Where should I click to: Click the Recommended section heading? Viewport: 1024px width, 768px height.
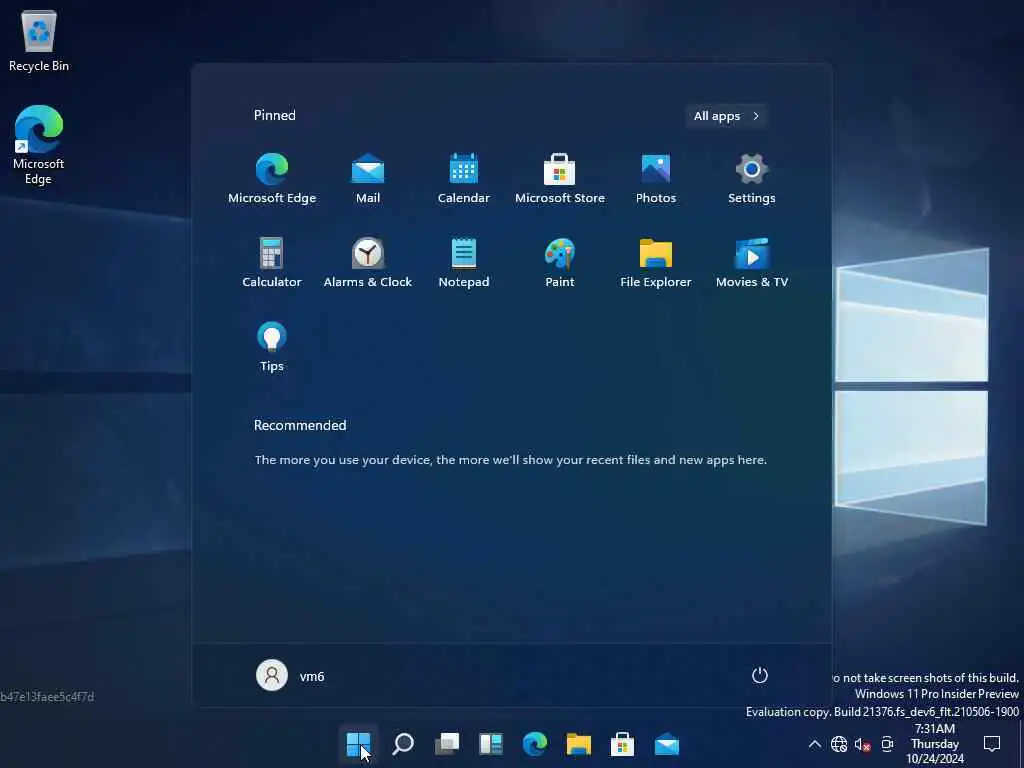[x=300, y=425]
